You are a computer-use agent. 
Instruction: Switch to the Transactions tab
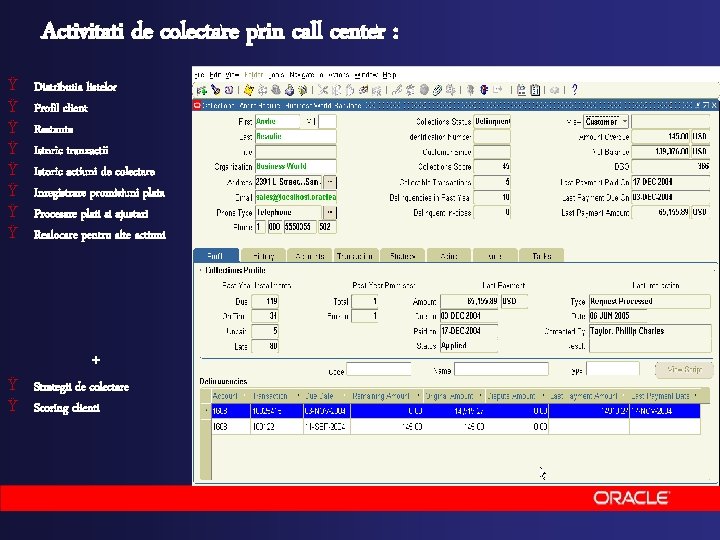pyautogui.click(x=356, y=256)
